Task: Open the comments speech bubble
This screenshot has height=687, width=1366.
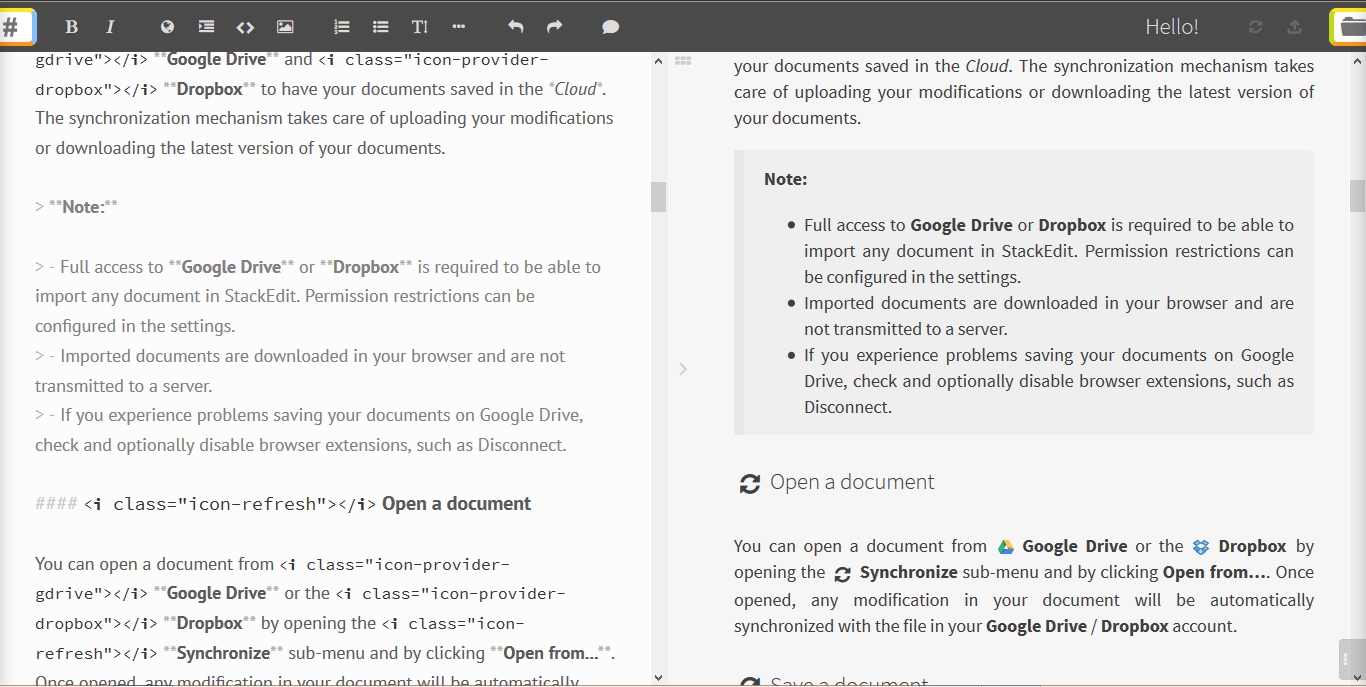Action: pyautogui.click(x=611, y=27)
